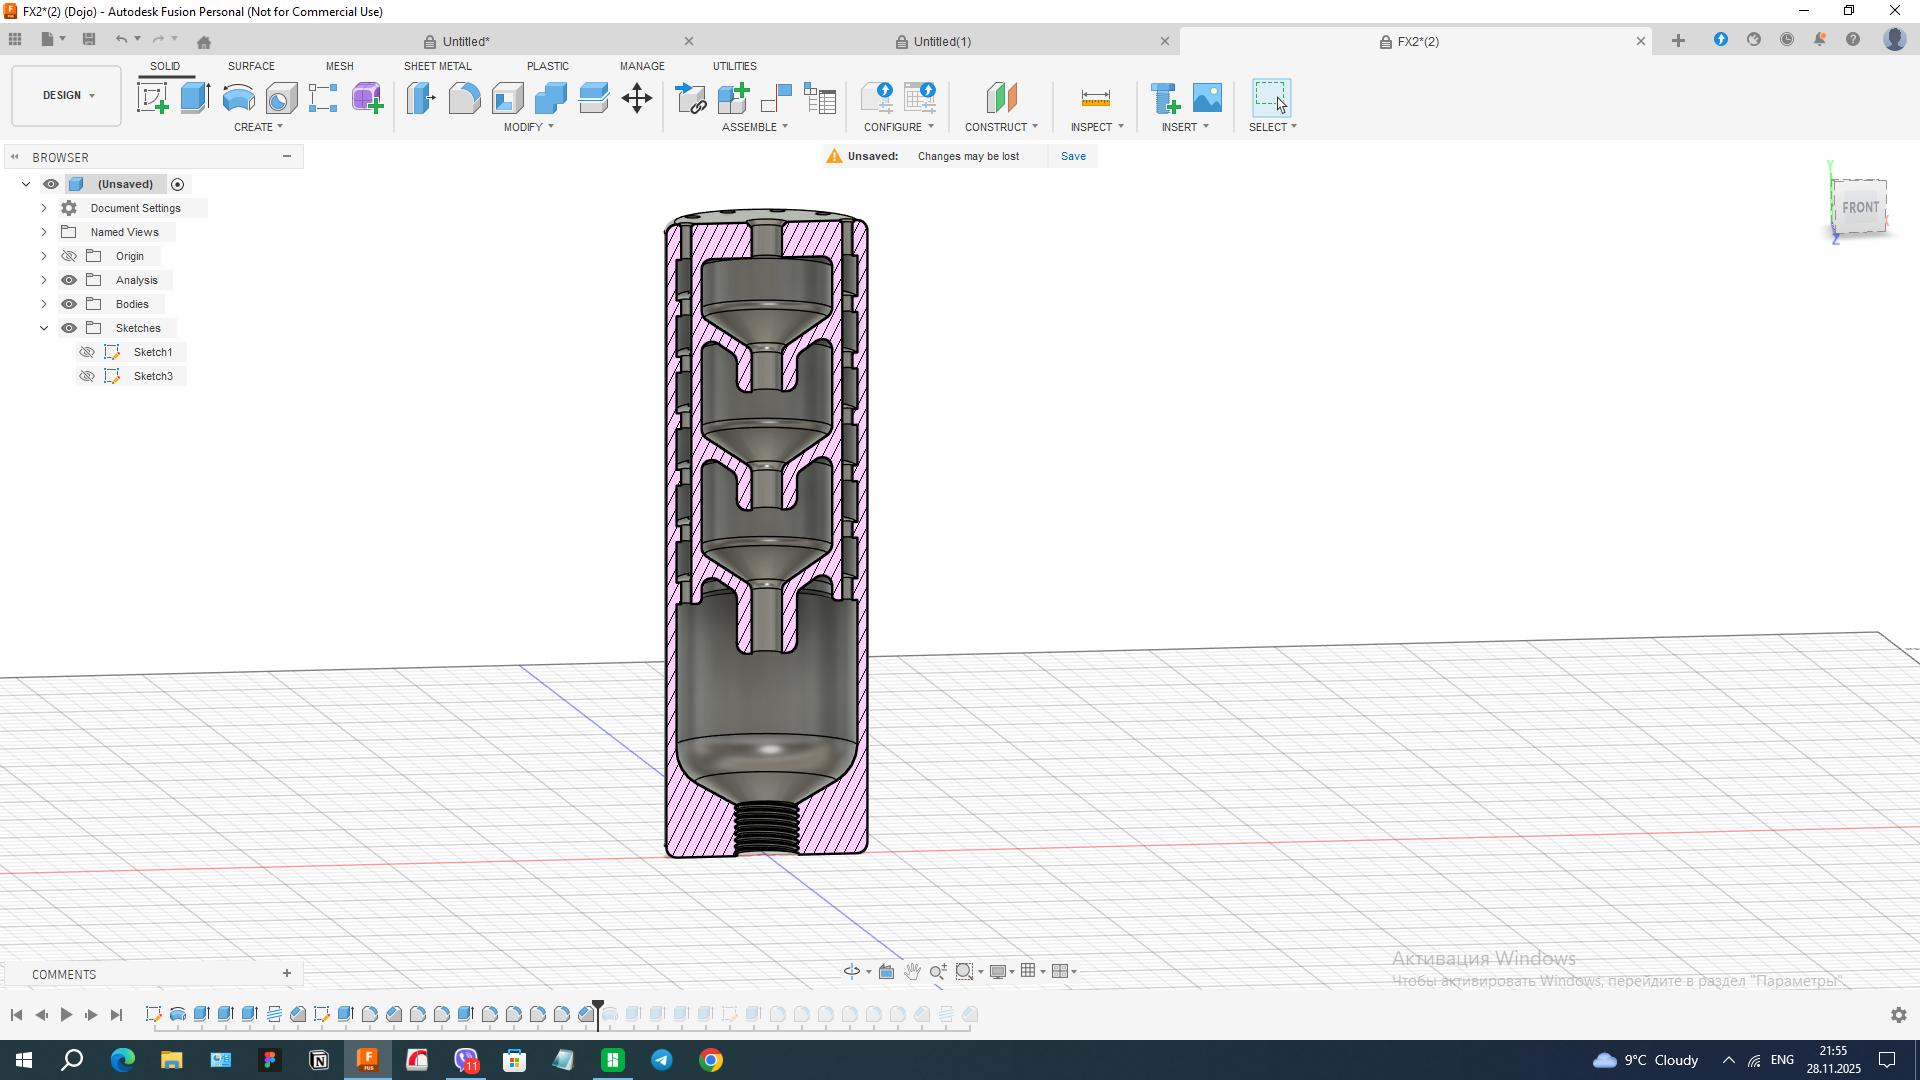Switch to the SURFACE tab
1920x1080 pixels.
[x=251, y=66]
